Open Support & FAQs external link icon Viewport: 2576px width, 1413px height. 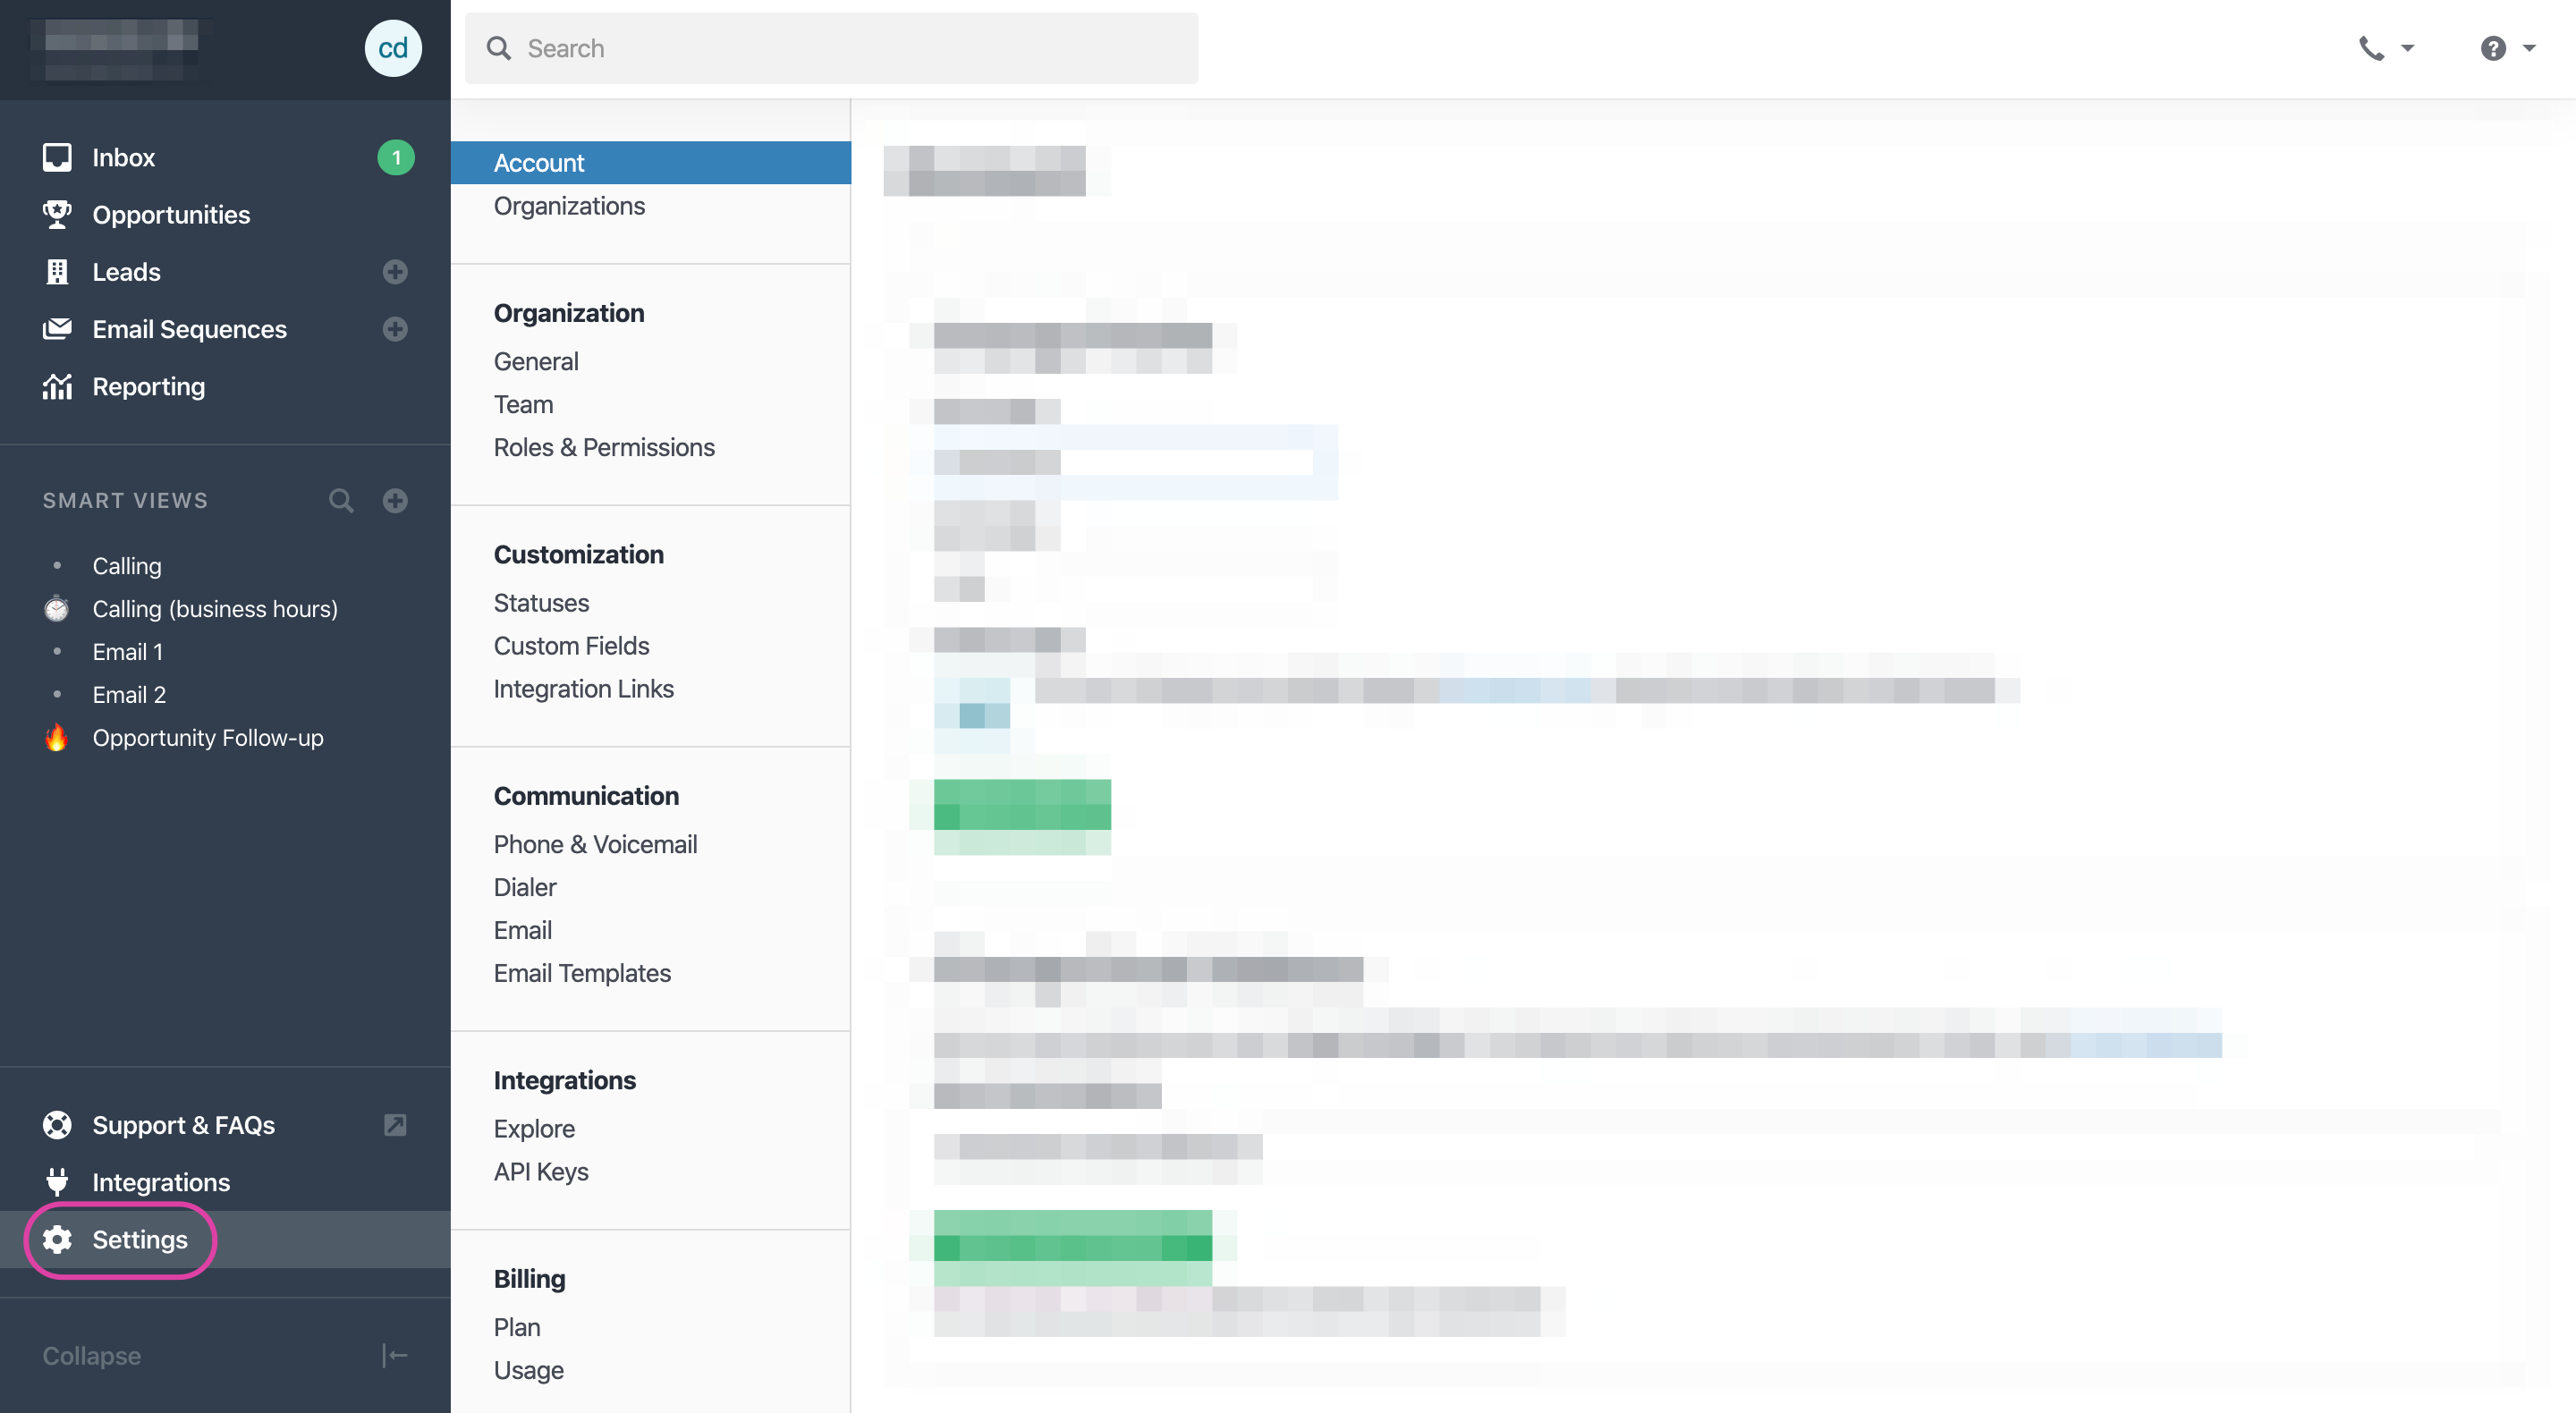click(x=395, y=1125)
